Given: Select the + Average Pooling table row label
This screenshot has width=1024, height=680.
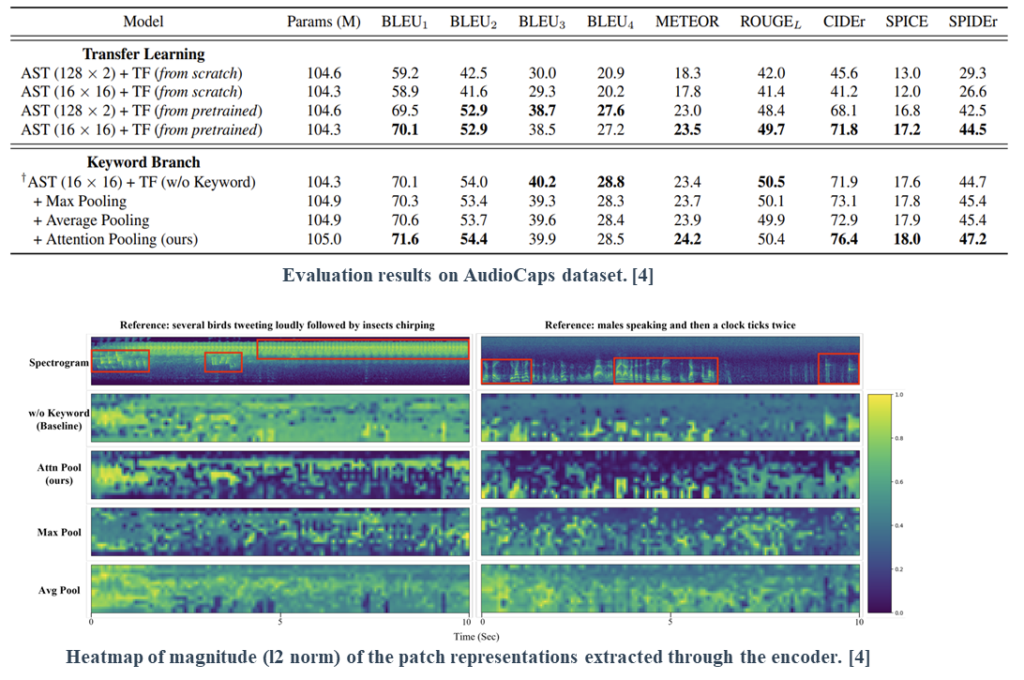Looking at the screenshot, I should point(90,219).
